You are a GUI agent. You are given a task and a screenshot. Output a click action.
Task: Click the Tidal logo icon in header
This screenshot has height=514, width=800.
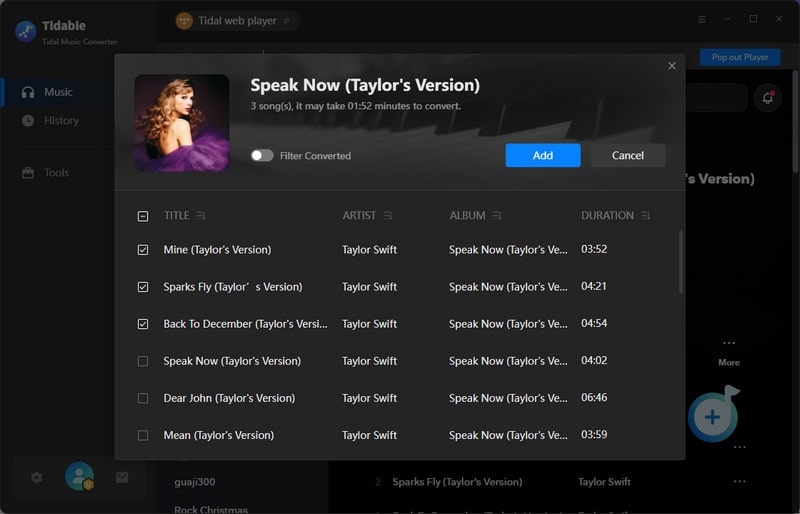point(184,20)
